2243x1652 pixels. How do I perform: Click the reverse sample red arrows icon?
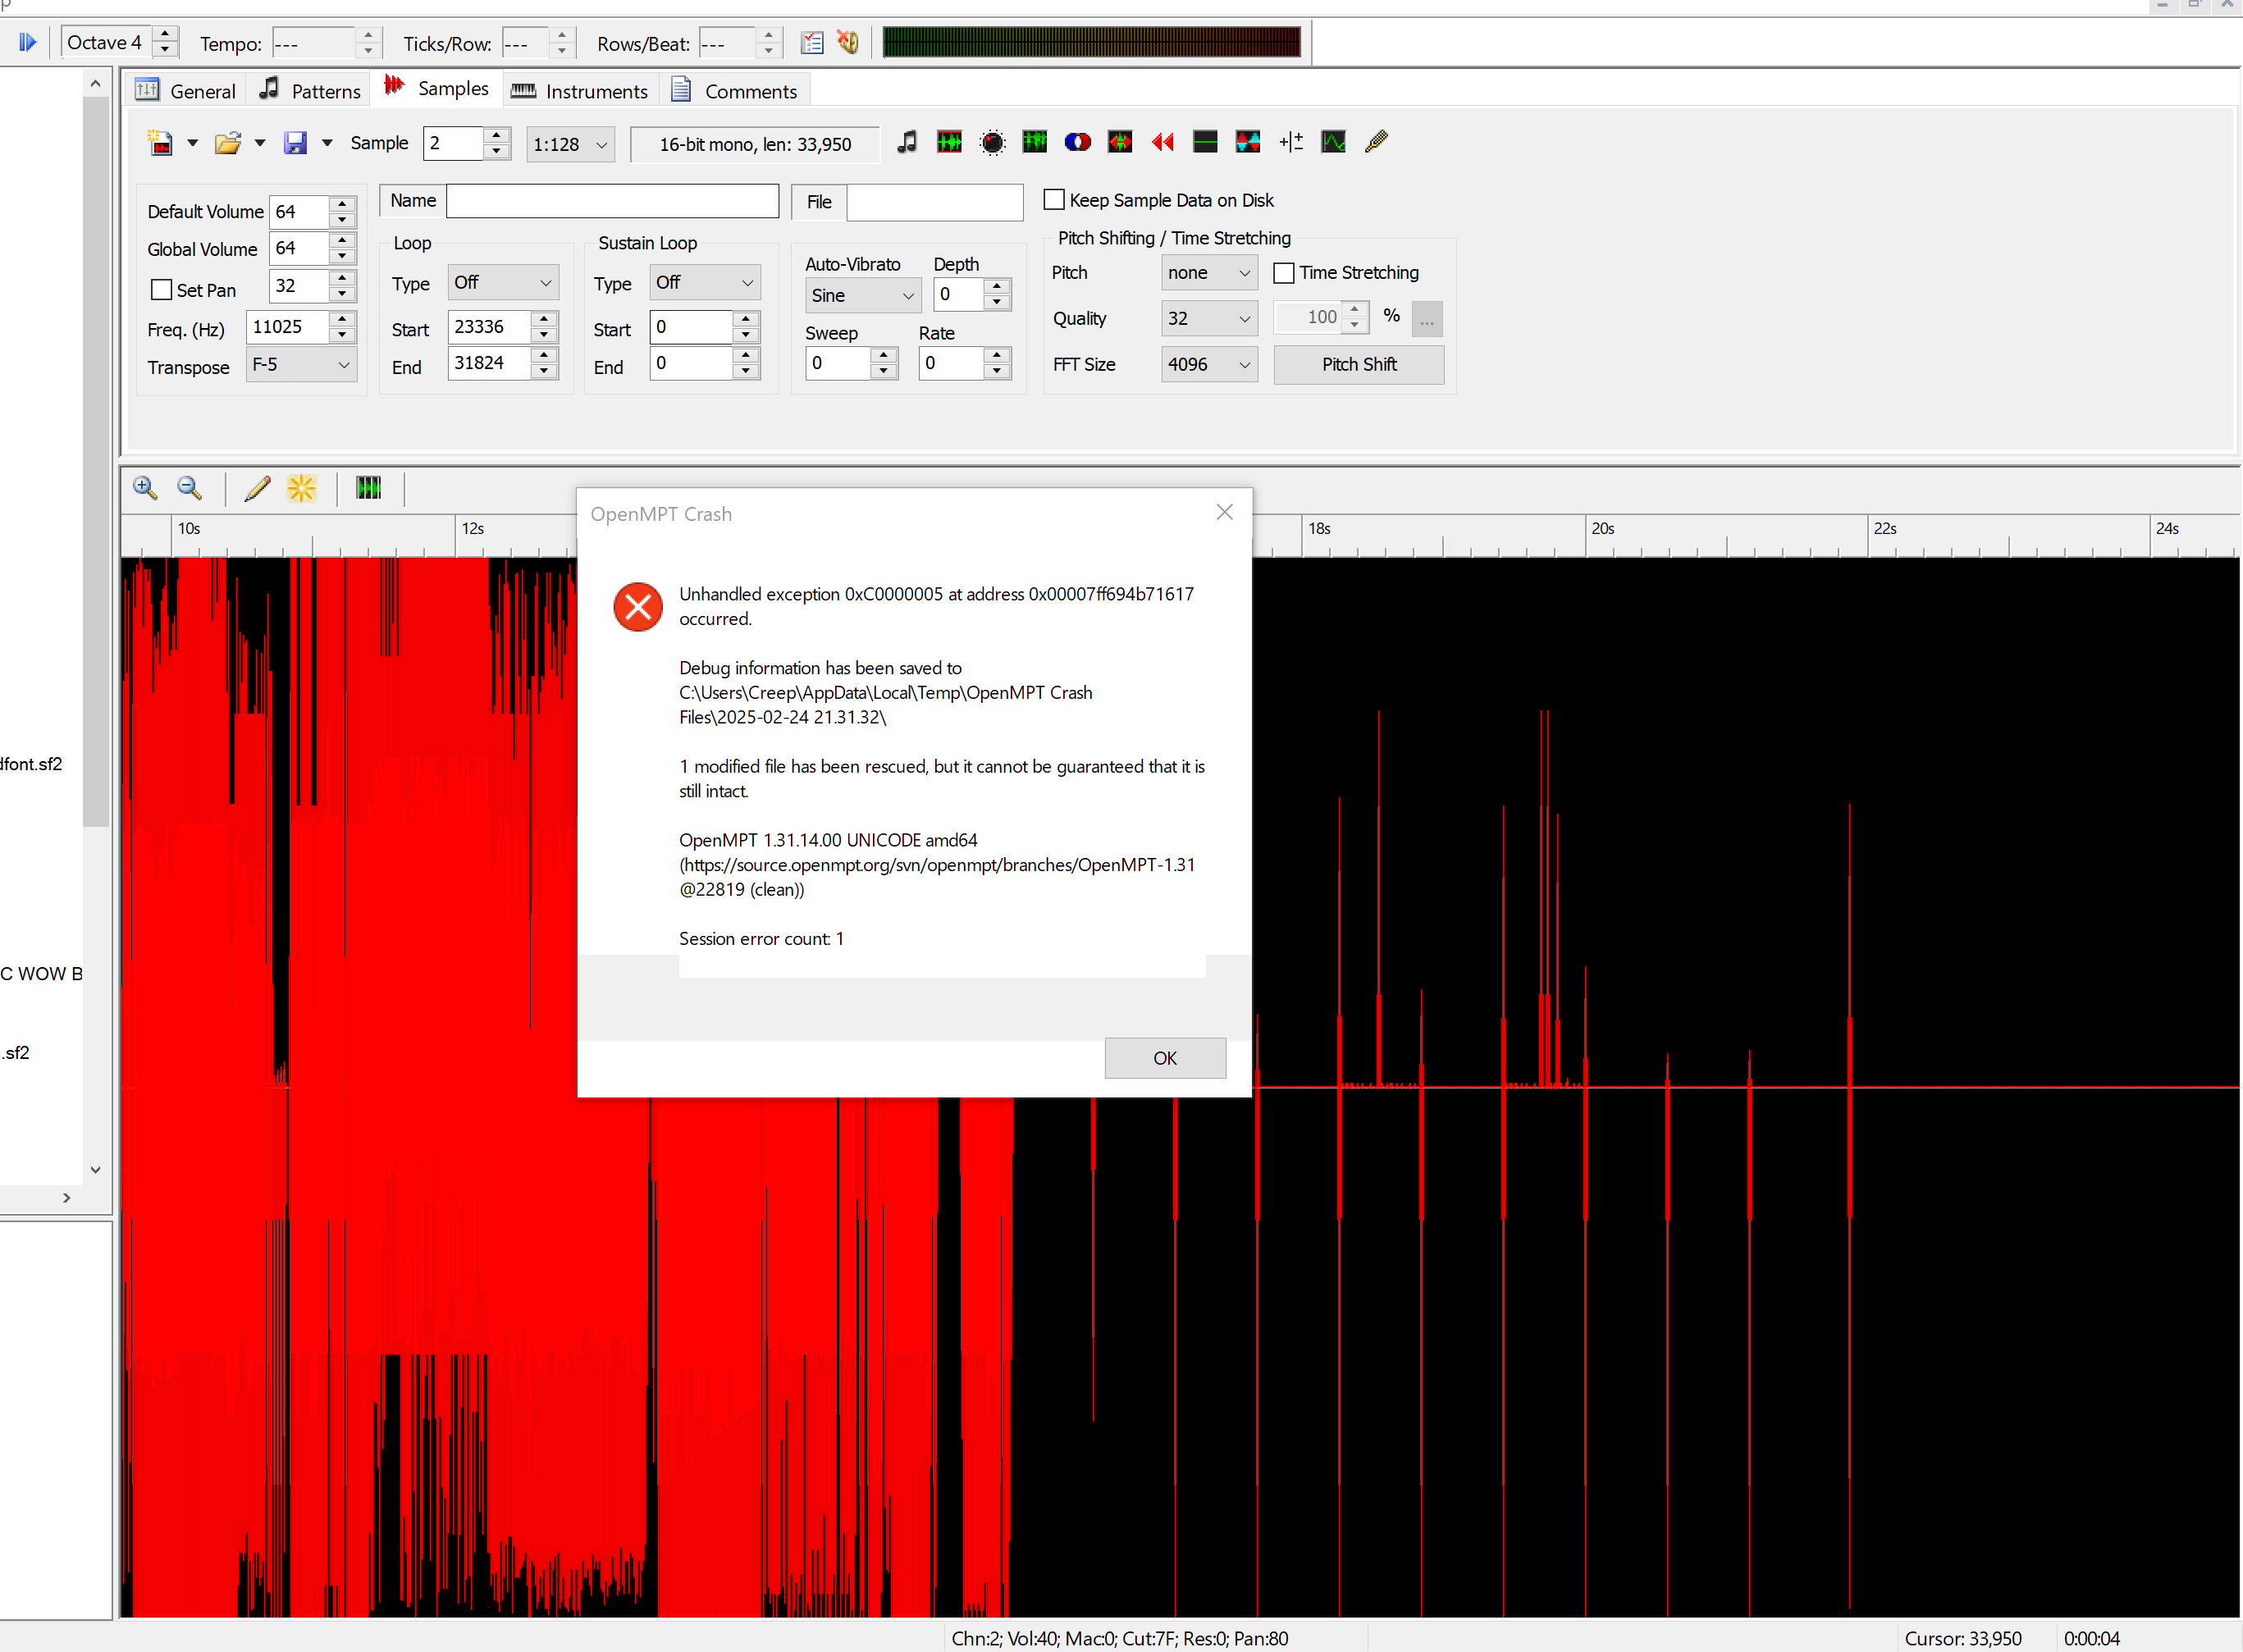1162,143
